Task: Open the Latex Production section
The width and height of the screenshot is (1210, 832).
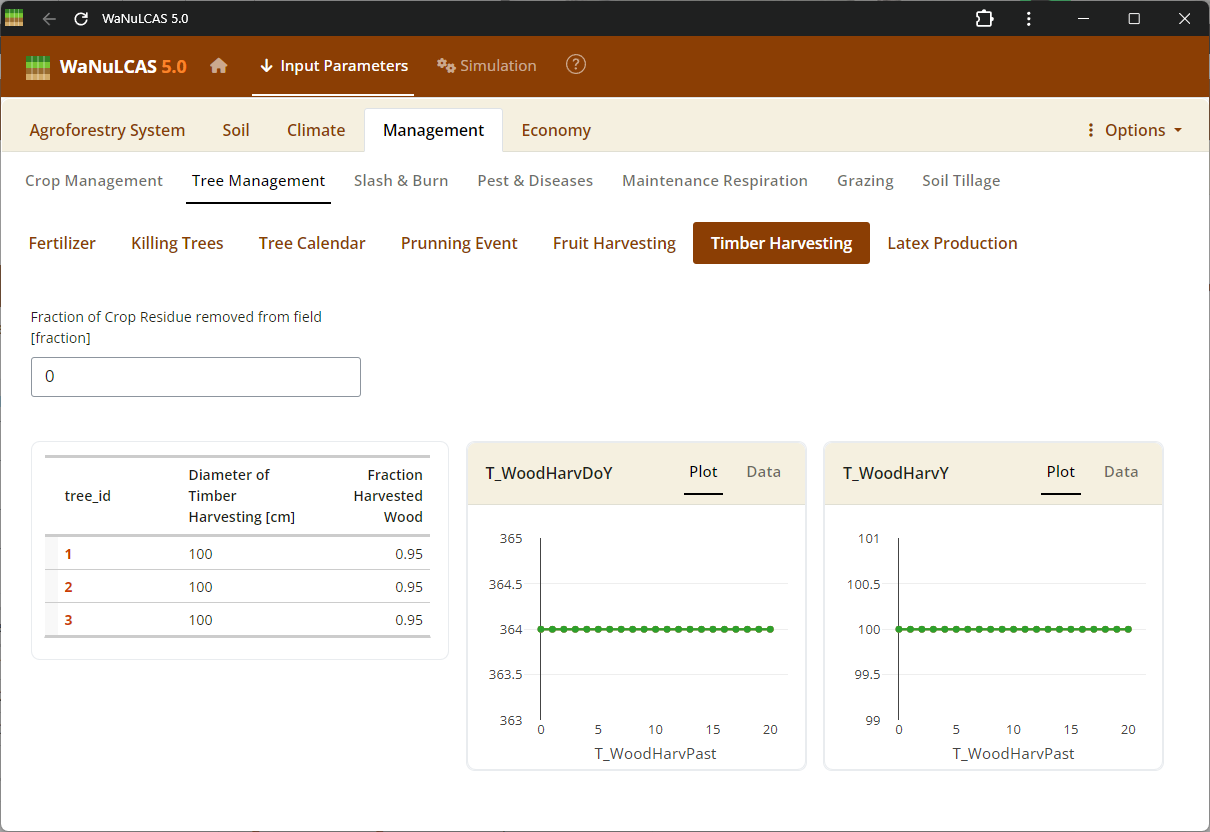Action: pyautogui.click(x=952, y=243)
